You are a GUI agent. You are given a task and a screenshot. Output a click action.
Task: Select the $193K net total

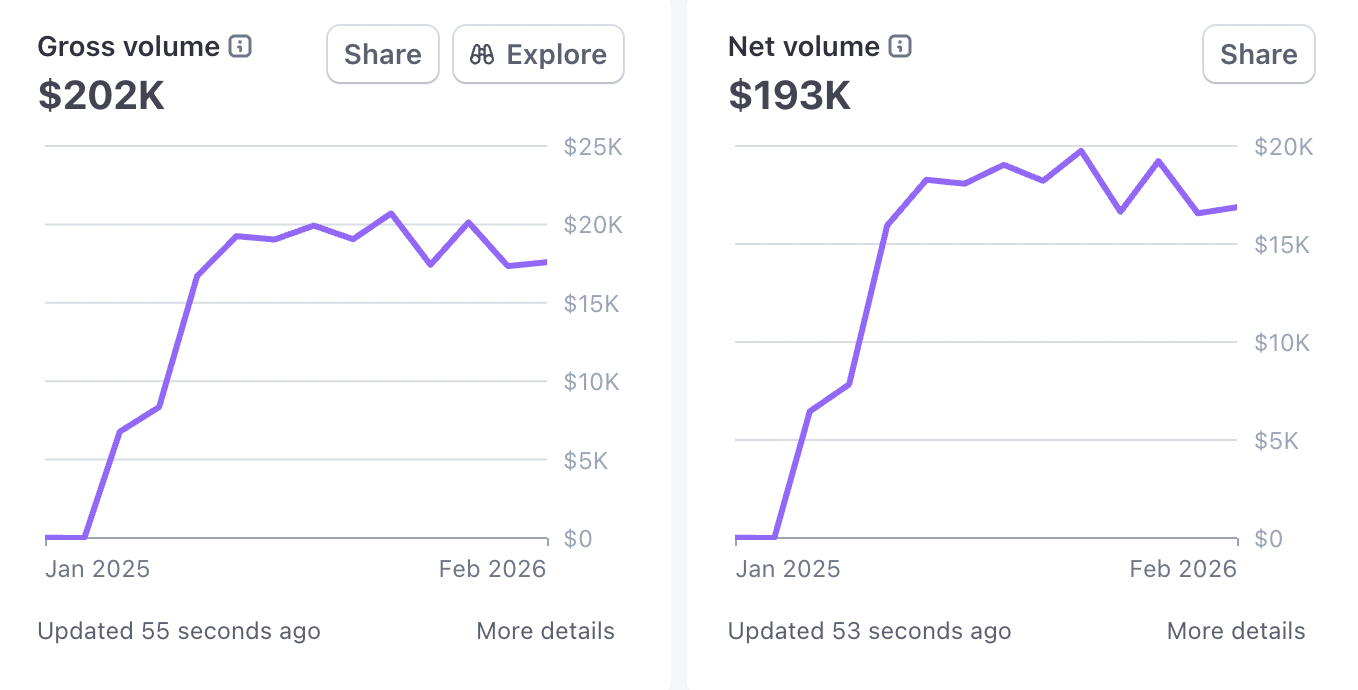pos(790,95)
